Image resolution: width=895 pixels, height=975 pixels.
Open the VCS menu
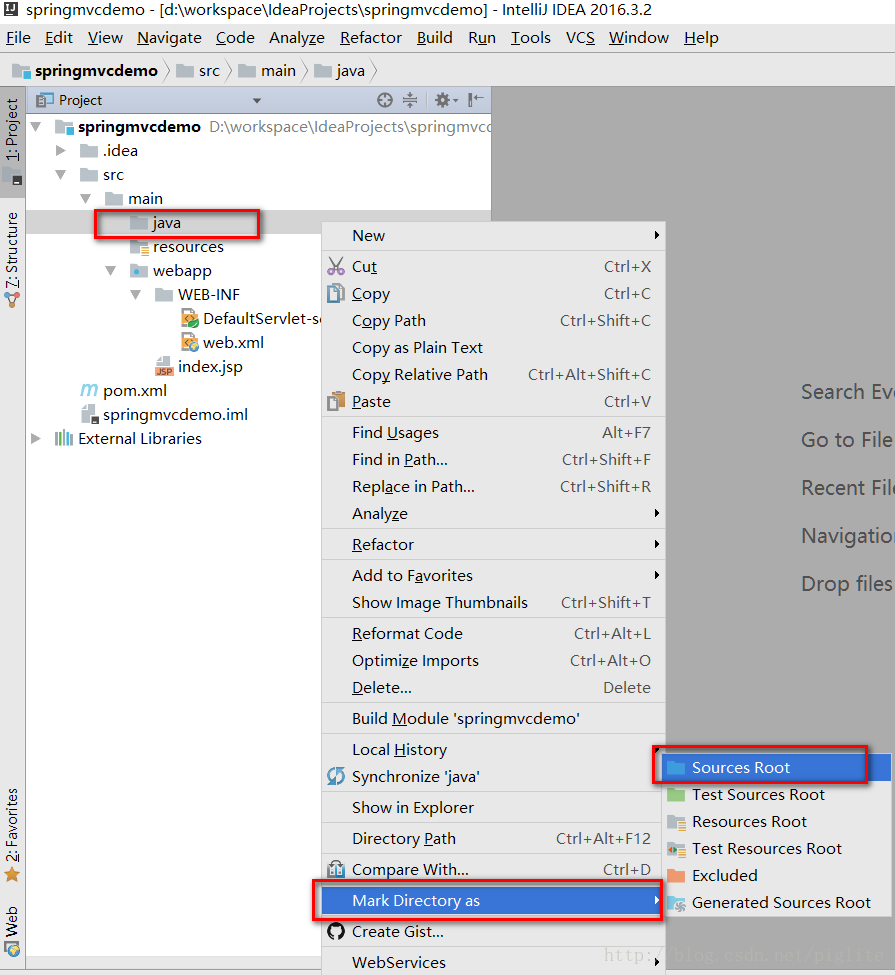(580, 38)
